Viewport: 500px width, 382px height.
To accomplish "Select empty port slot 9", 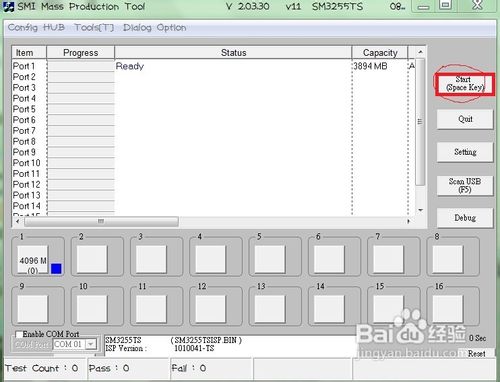I will (x=33, y=309).
